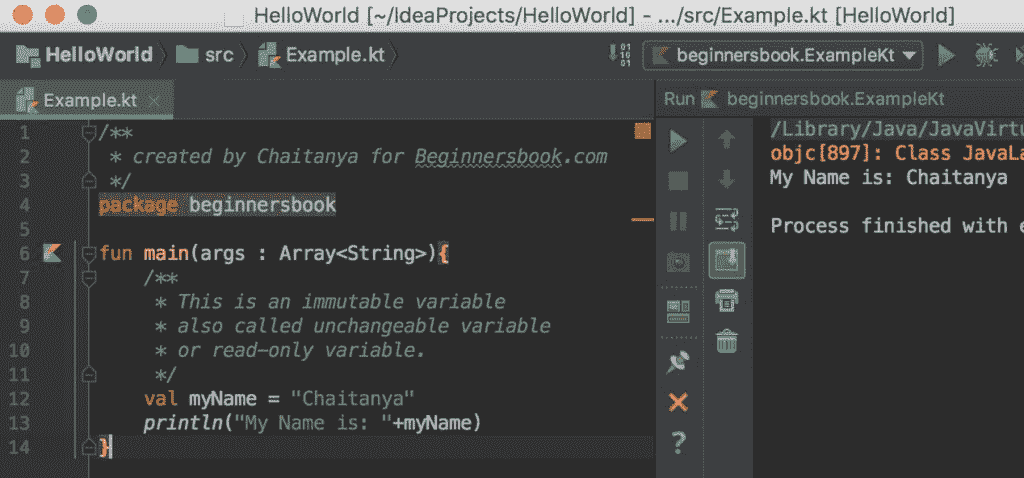
Task: Open the beginnersbook.ExampleKt run configuration dropdown
Action: pos(782,56)
